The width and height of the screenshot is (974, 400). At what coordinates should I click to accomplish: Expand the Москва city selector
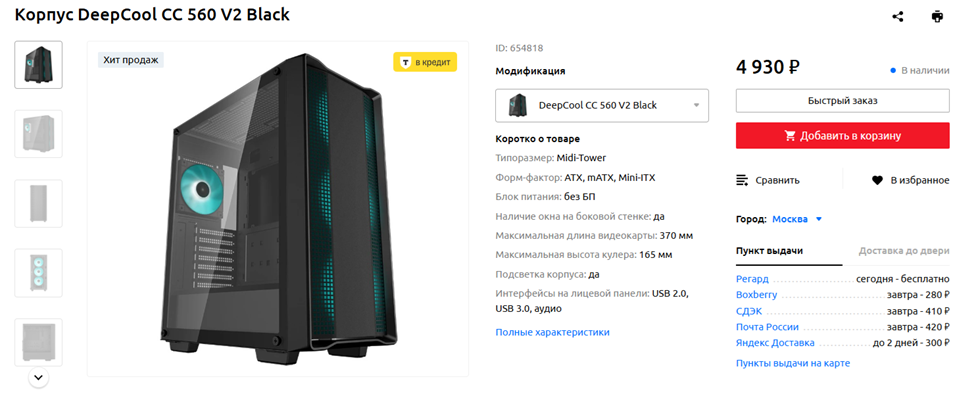point(796,219)
